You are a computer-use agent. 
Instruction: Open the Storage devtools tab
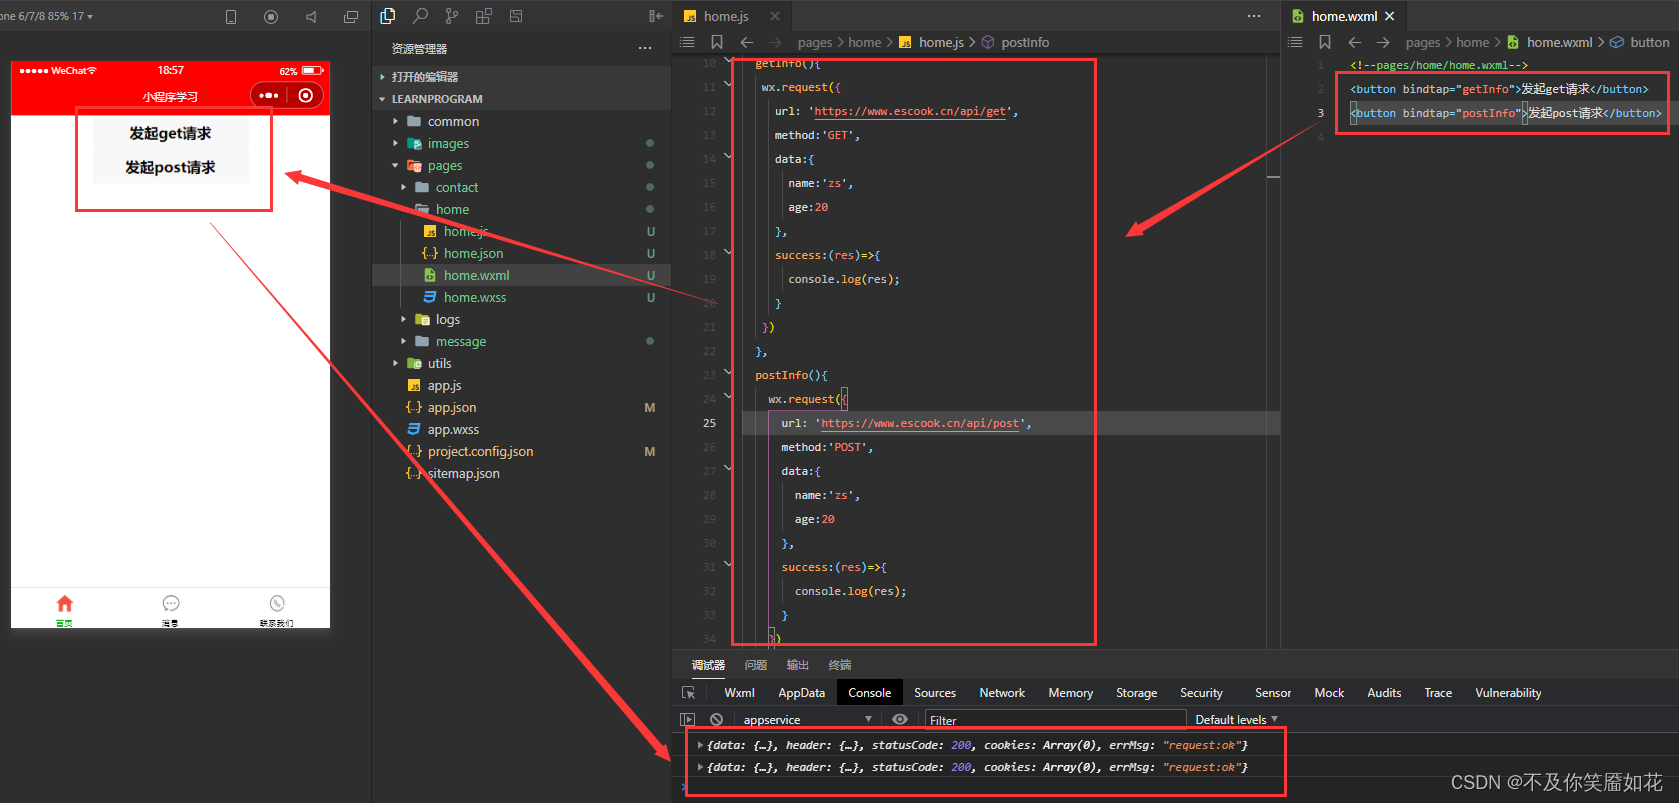[1136, 693]
